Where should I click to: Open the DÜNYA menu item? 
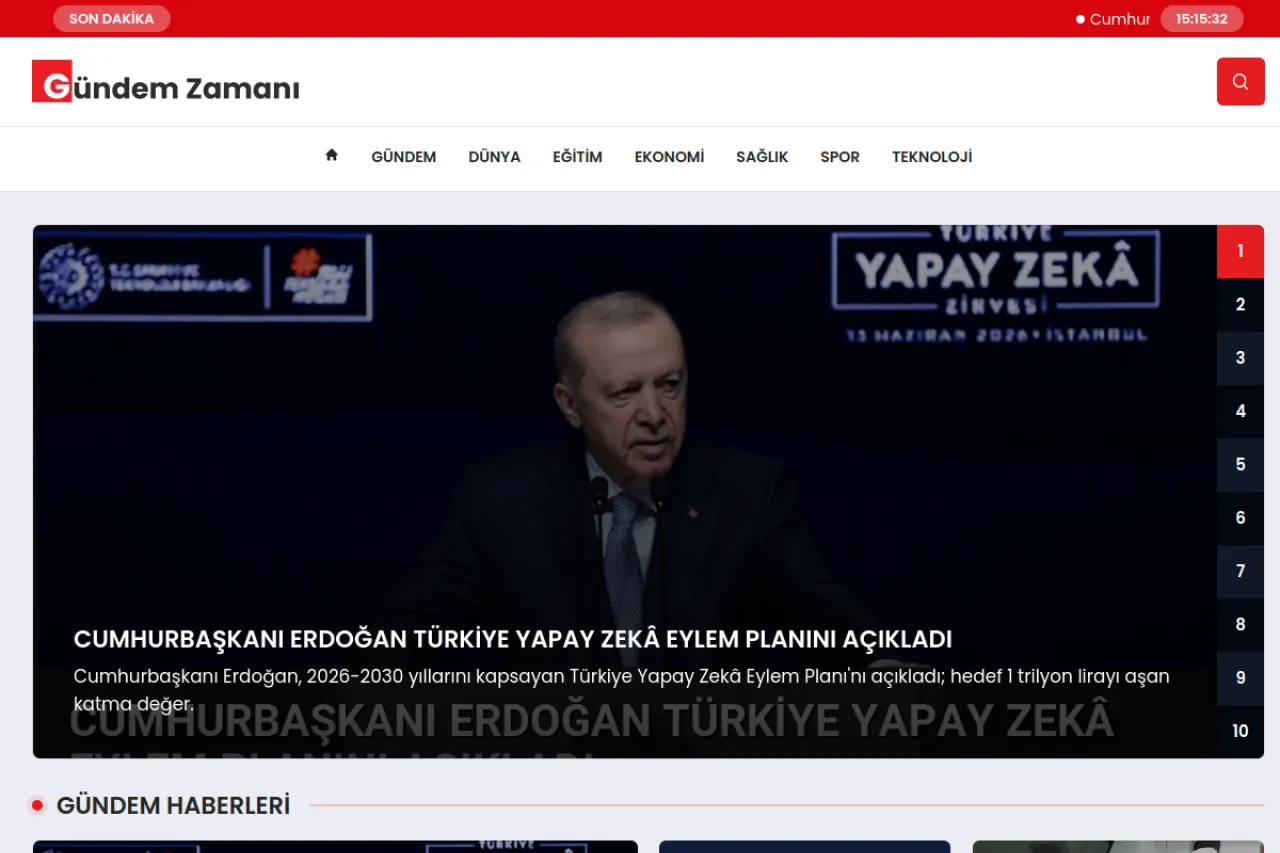494,157
